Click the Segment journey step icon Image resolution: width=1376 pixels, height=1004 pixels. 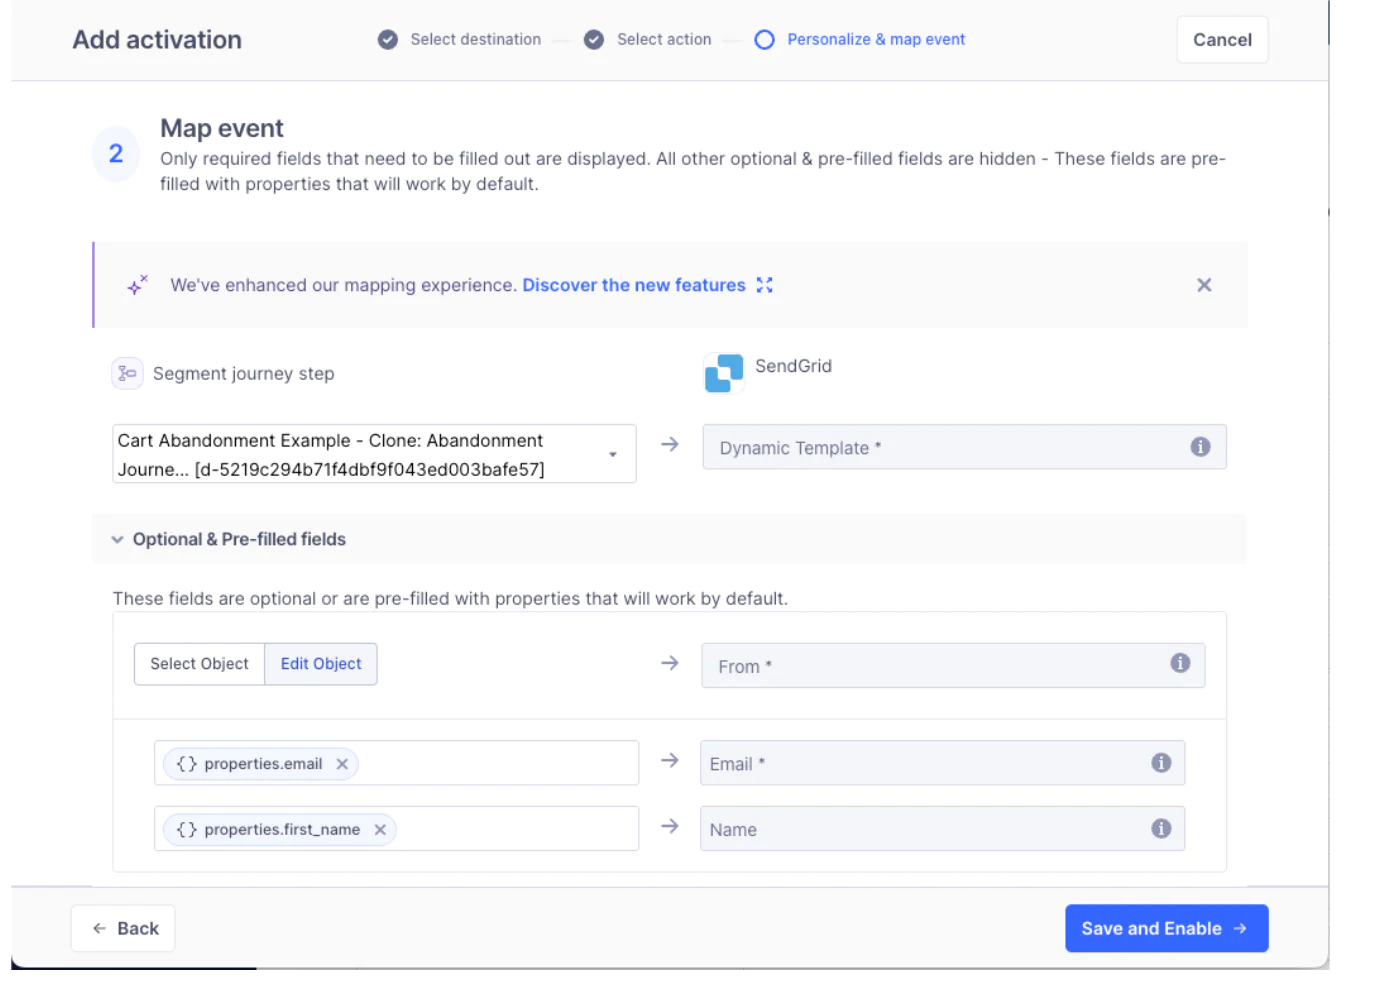click(x=127, y=373)
